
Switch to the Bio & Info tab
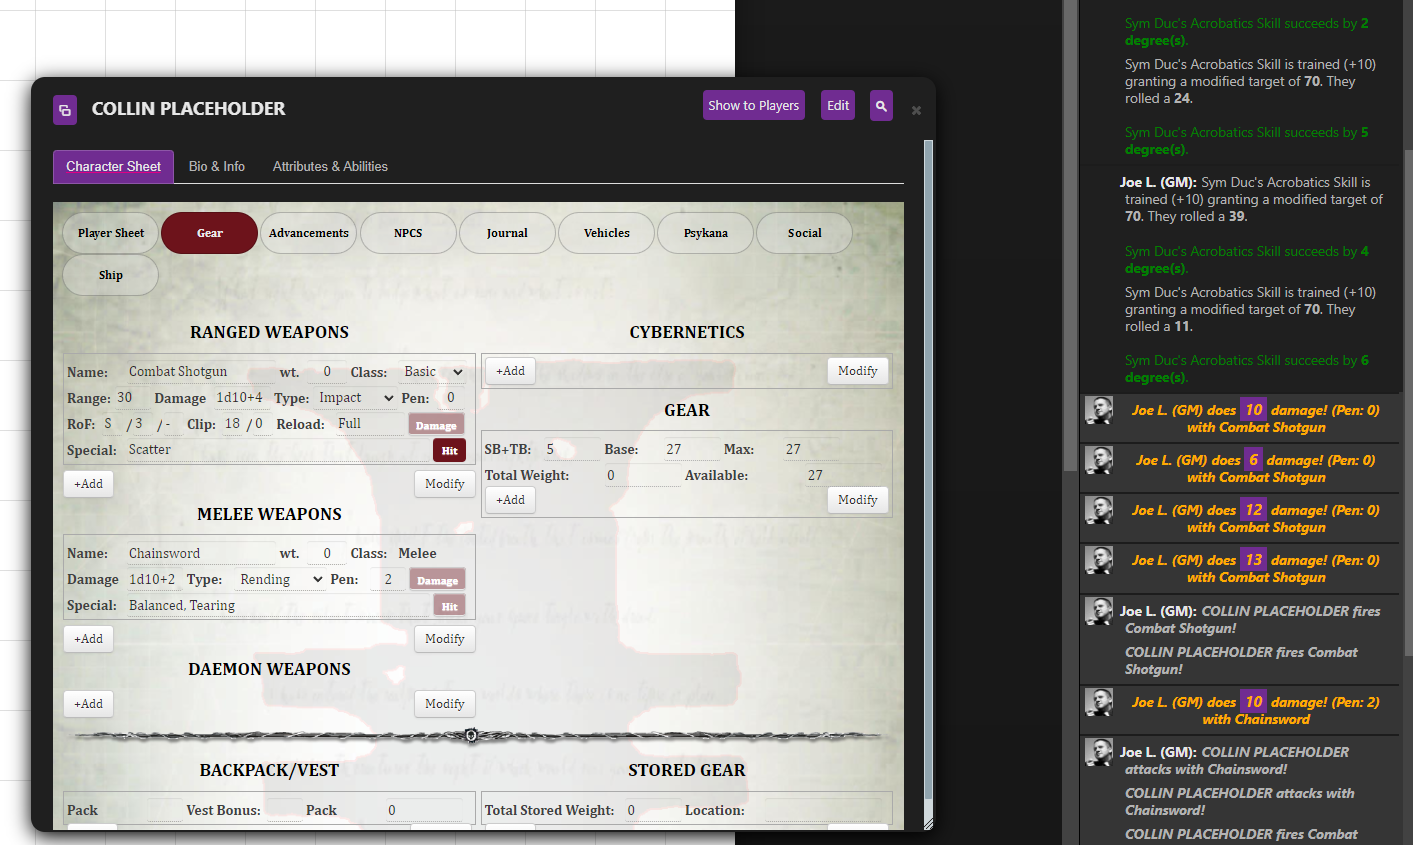216,166
